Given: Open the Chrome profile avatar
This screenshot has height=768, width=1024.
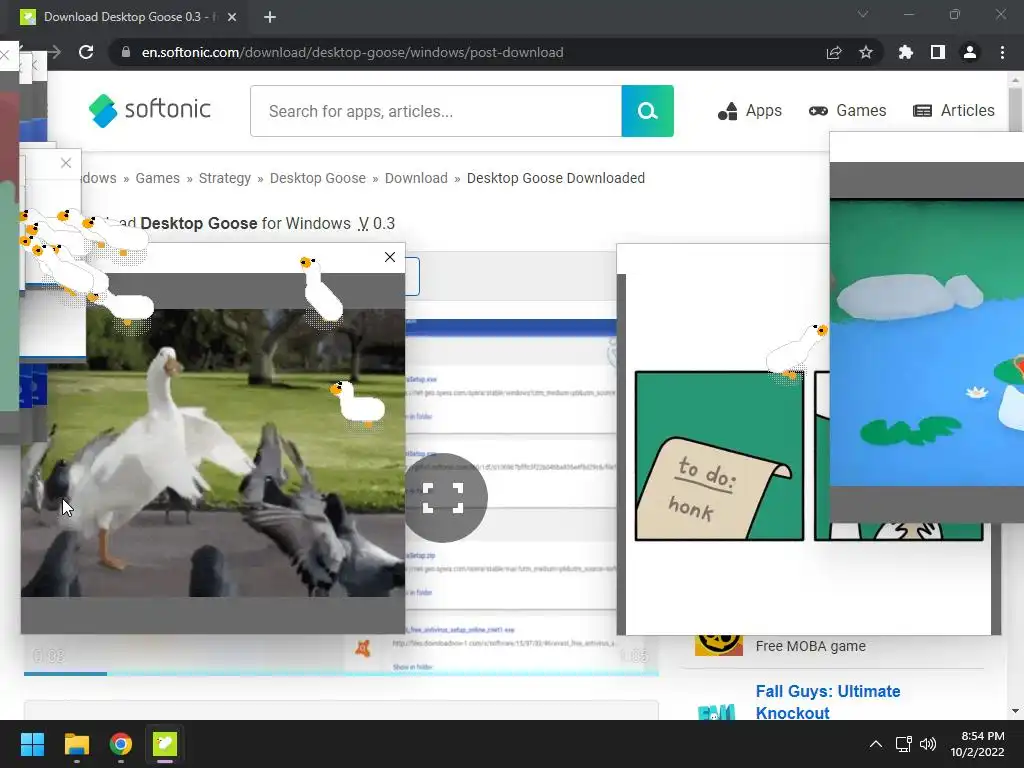Looking at the screenshot, I should 970,52.
